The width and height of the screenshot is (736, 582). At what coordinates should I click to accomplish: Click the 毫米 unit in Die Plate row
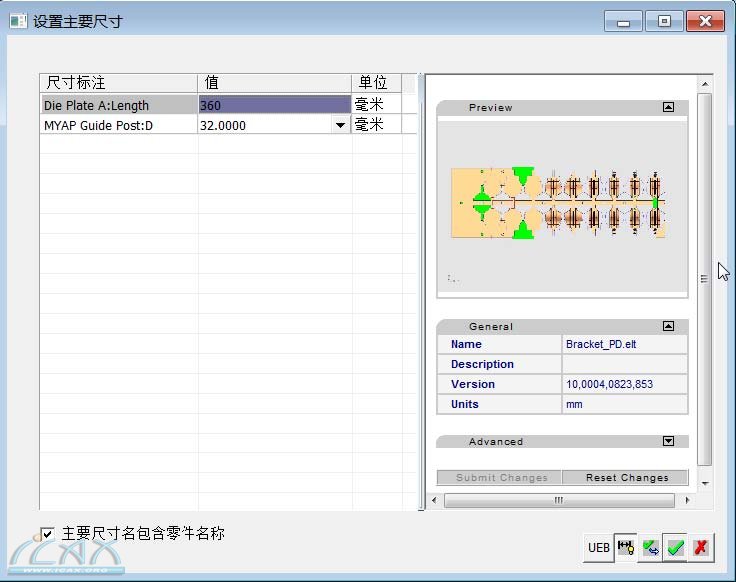point(376,104)
